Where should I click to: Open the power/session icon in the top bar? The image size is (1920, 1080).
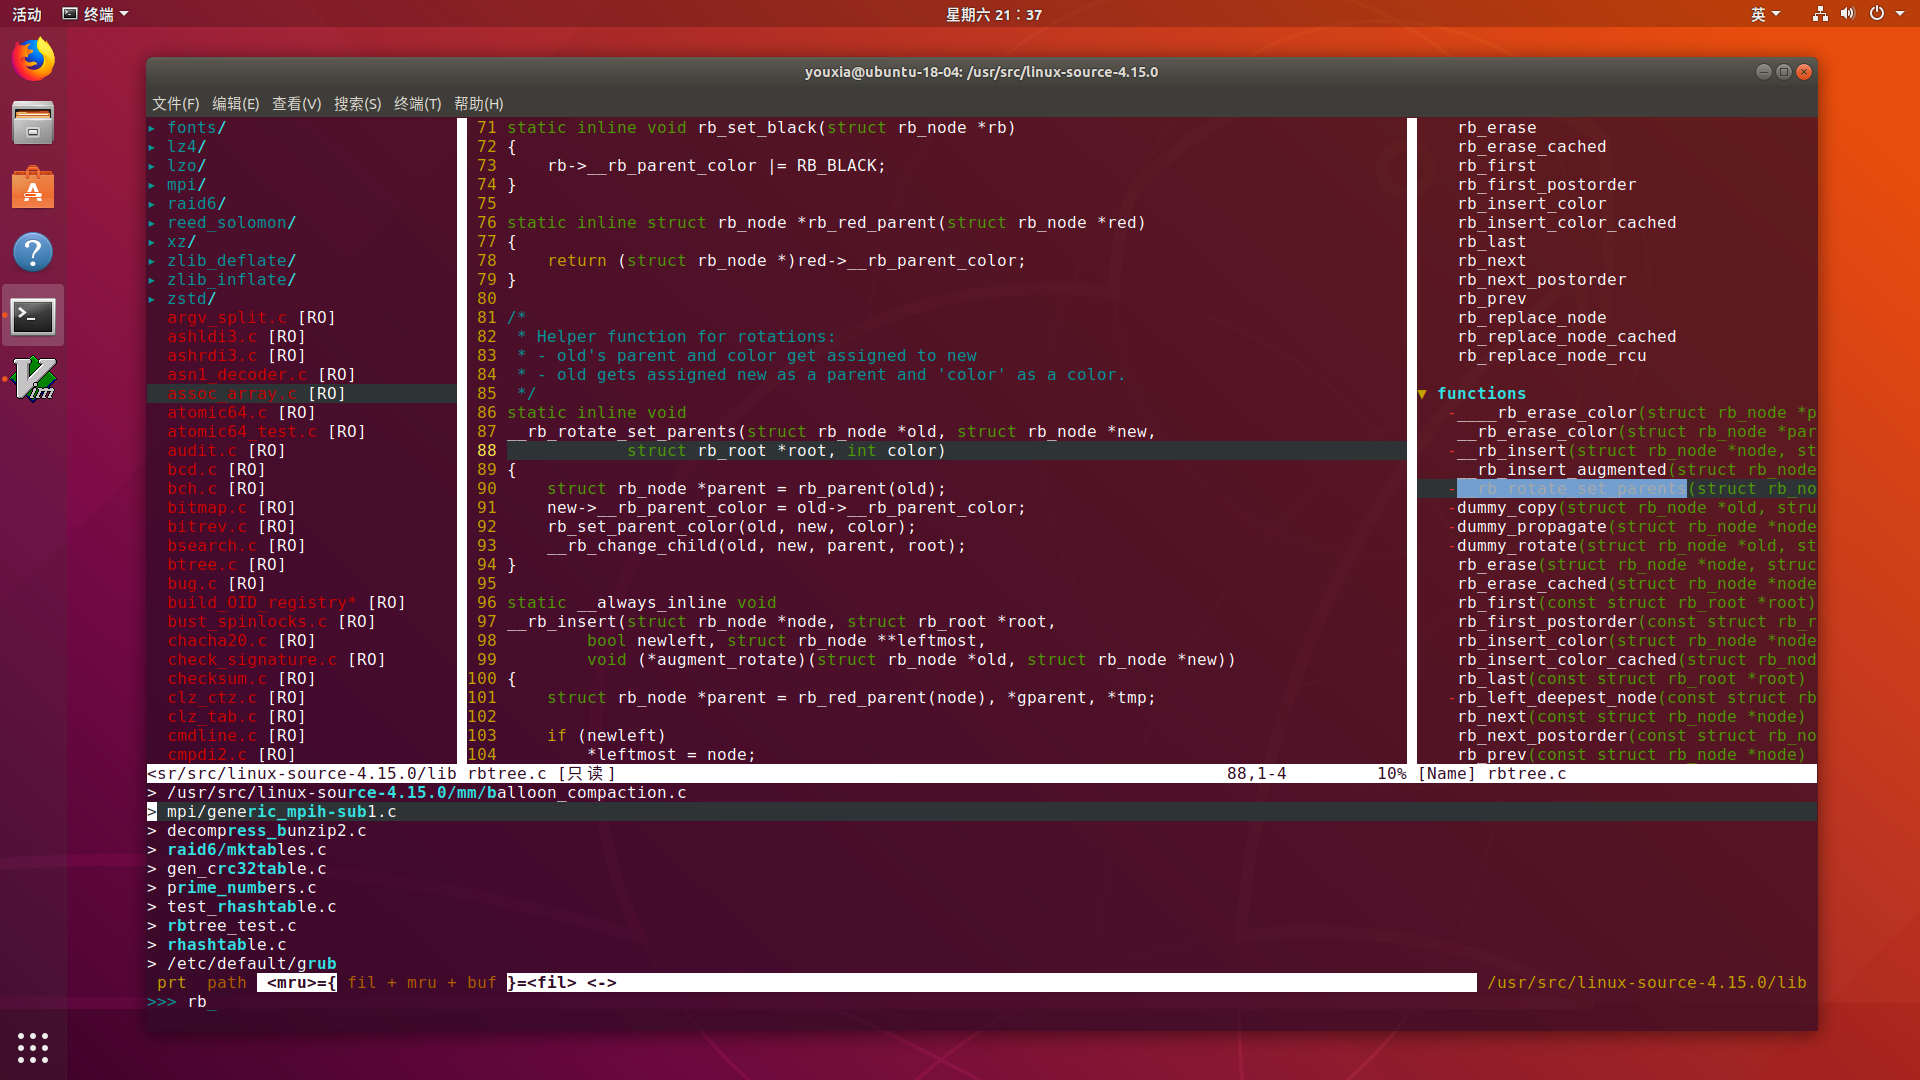1878,14
